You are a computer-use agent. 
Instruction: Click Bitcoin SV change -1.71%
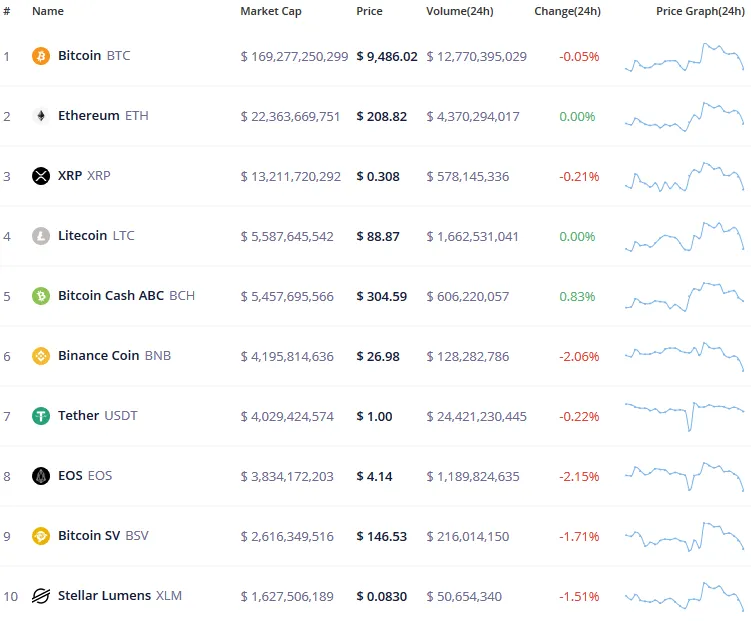(579, 536)
